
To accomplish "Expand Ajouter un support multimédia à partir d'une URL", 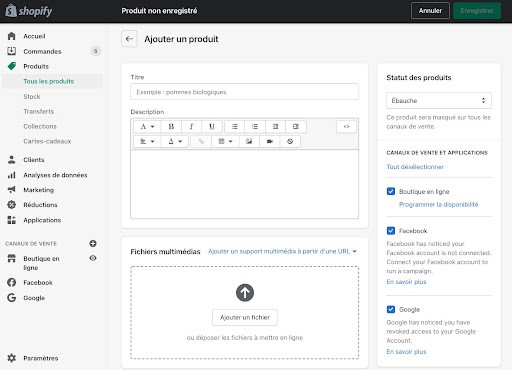I will click(282, 251).
